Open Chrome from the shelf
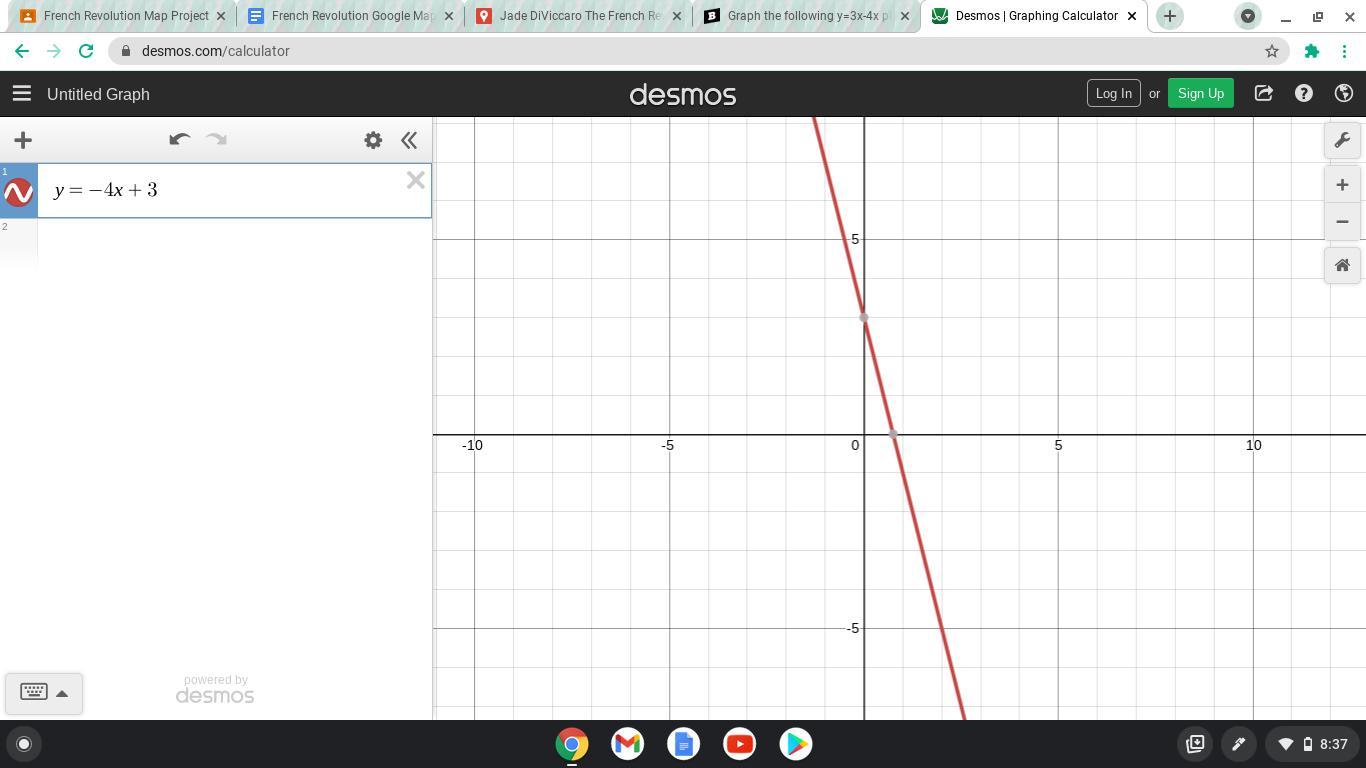 pos(572,744)
